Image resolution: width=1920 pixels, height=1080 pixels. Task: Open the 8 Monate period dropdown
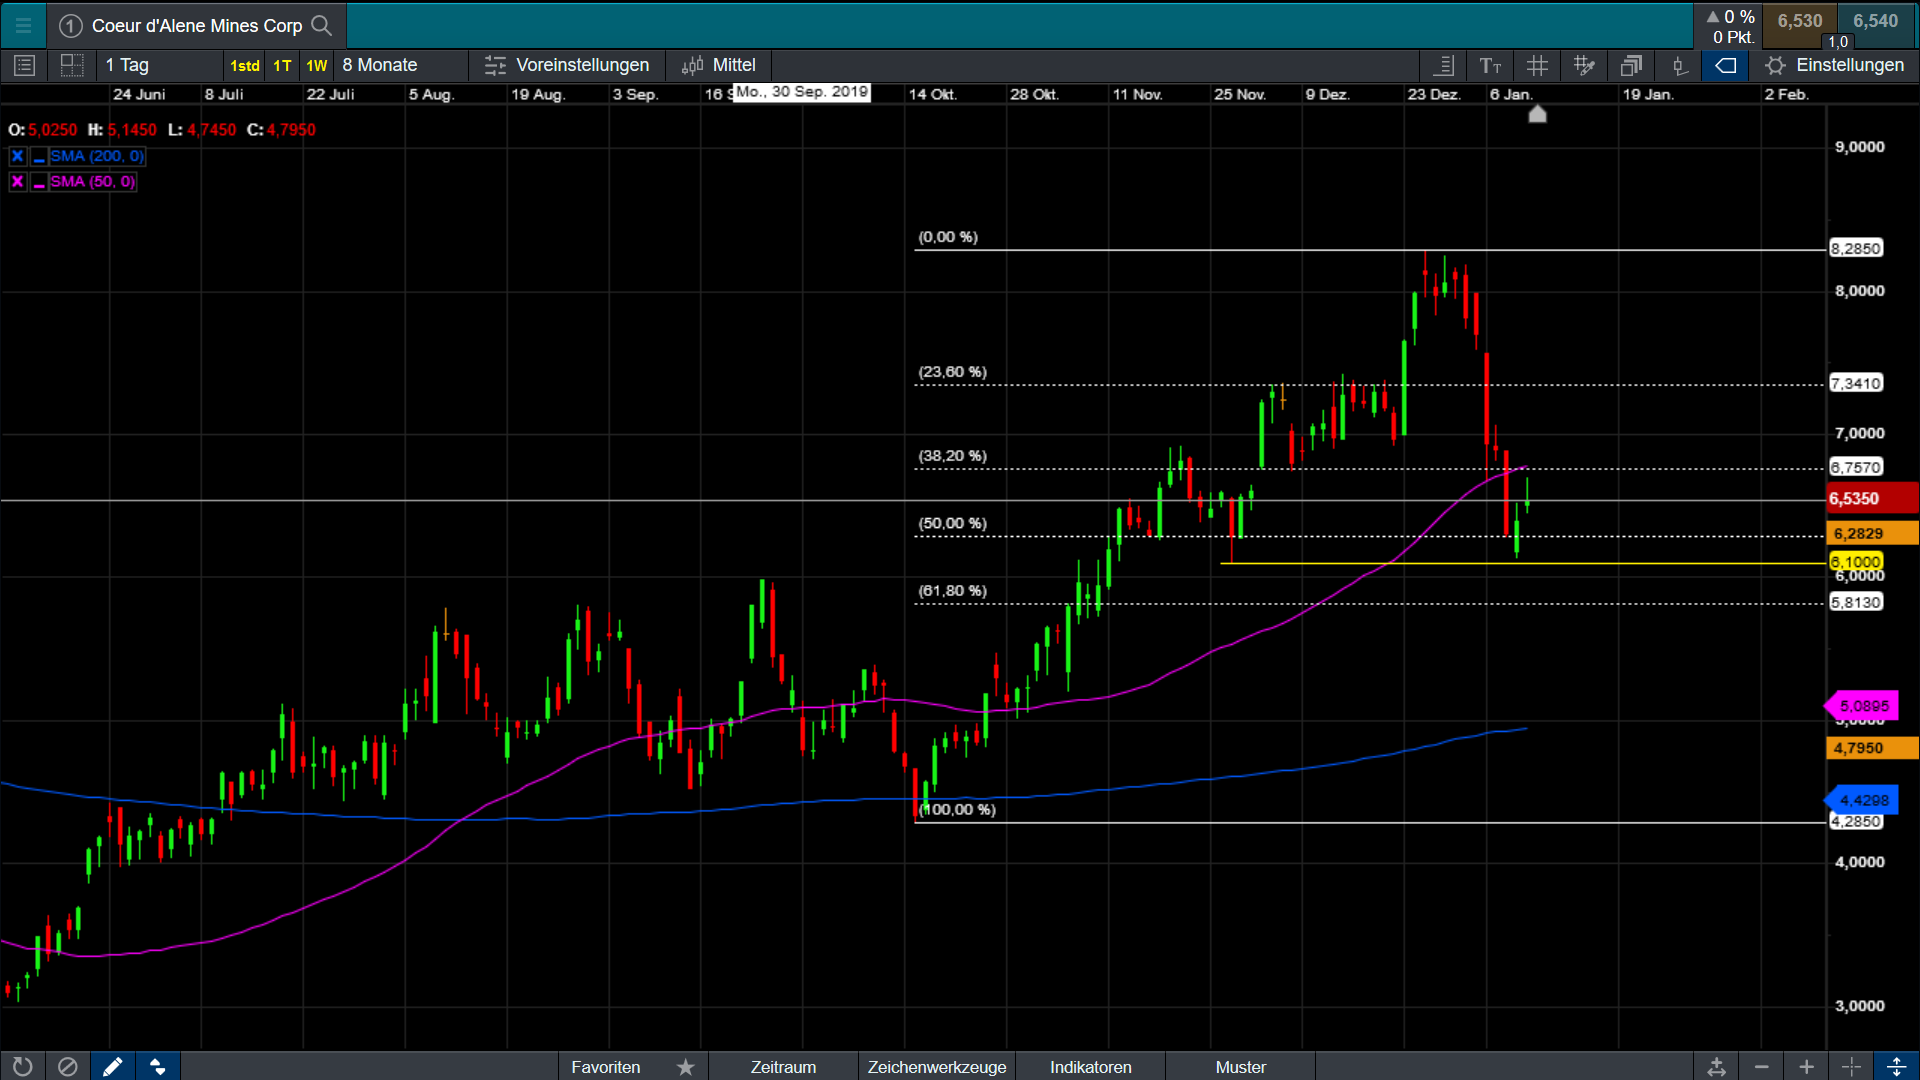[x=380, y=65]
